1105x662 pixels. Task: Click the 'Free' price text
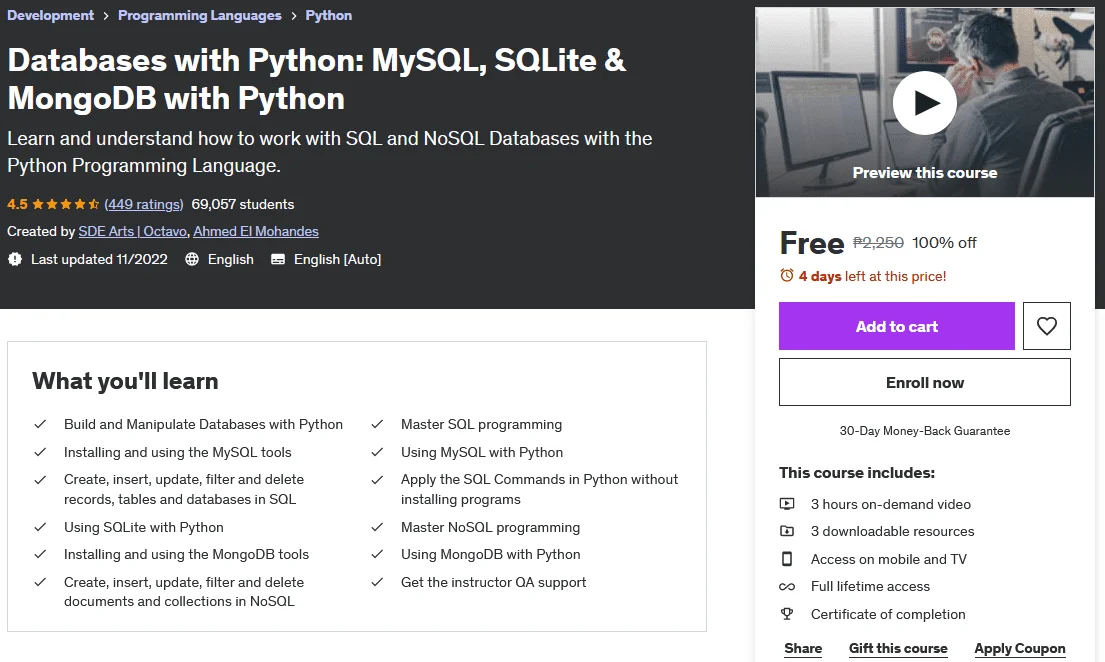811,243
